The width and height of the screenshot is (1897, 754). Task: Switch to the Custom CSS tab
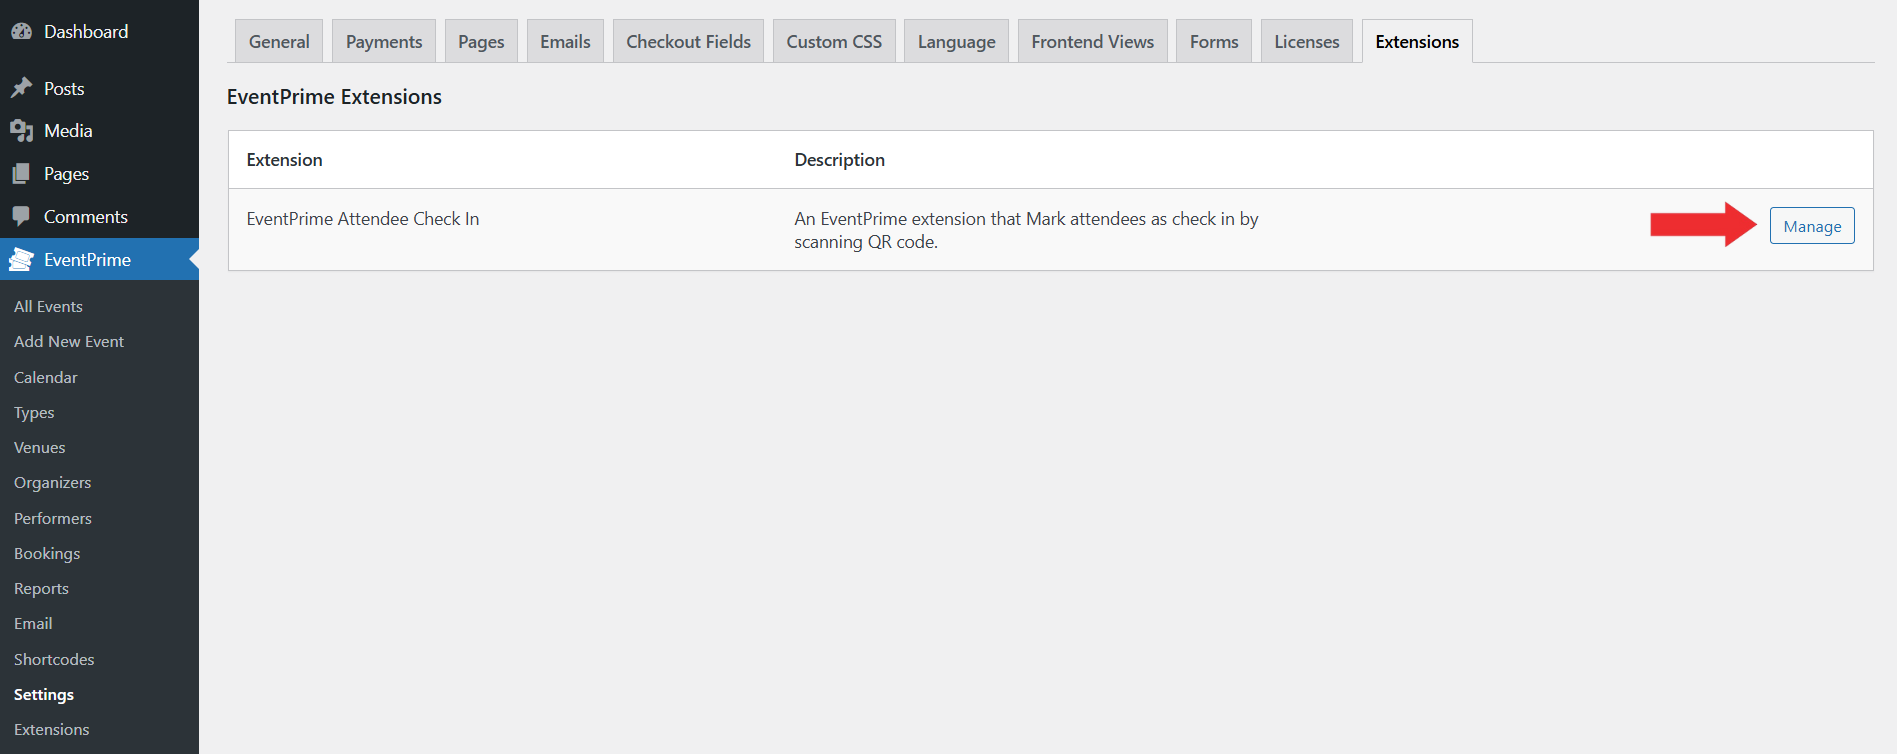coord(834,42)
